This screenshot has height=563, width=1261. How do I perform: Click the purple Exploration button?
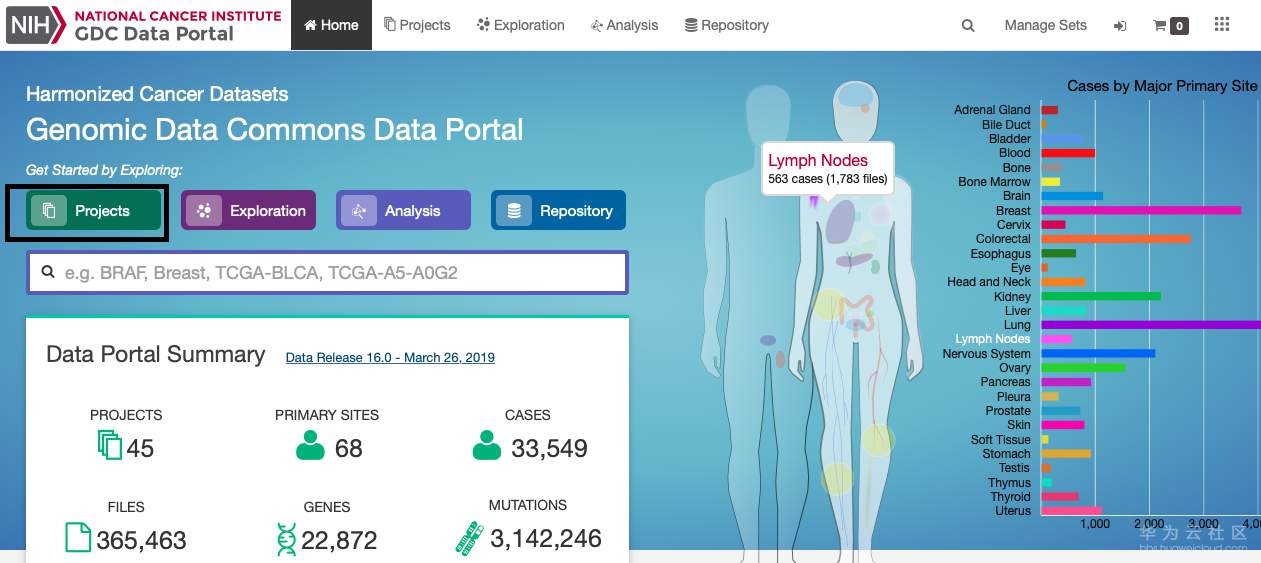point(249,211)
